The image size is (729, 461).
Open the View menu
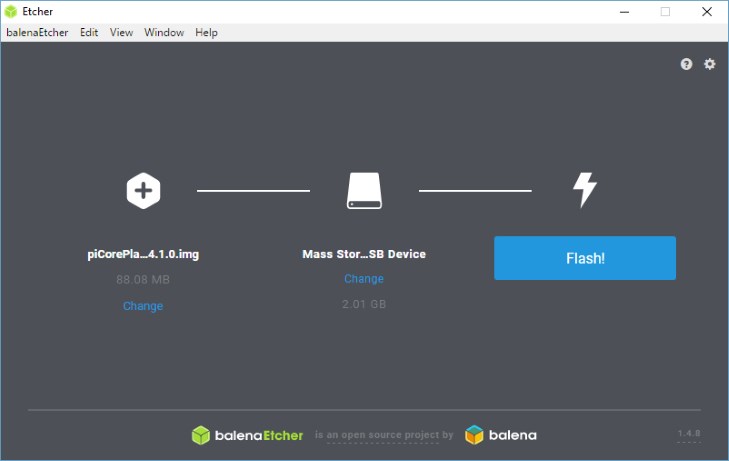click(121, 33)
